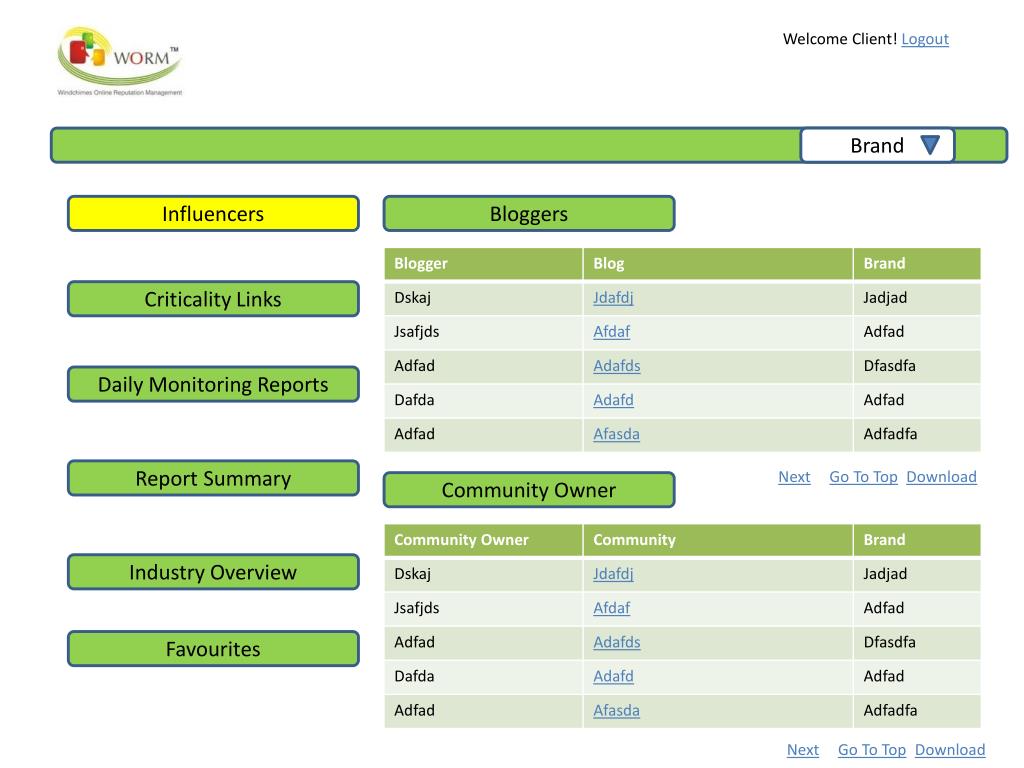Open Criticality Links section
Viewport: 1024px width, 768px height.
213,299
